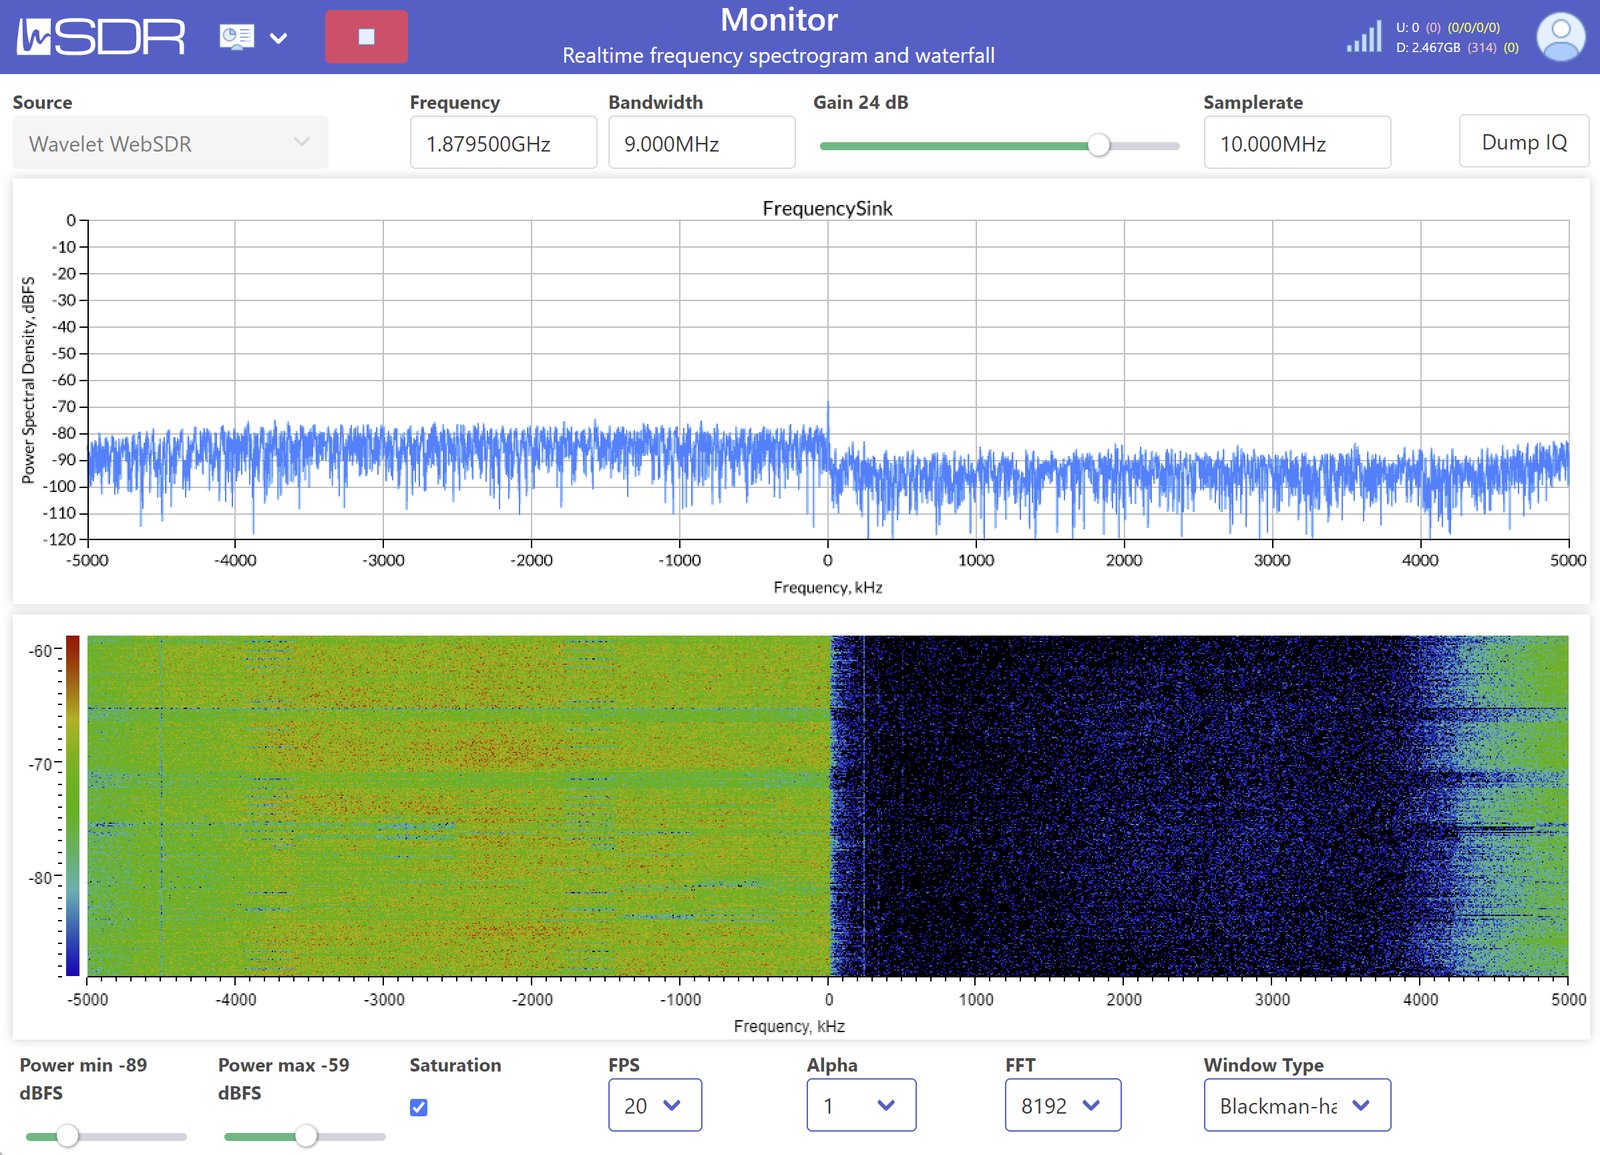Open the user profile avatar
The height and width of the screenshot is (1155, 1600).
tap(1560, 36)
